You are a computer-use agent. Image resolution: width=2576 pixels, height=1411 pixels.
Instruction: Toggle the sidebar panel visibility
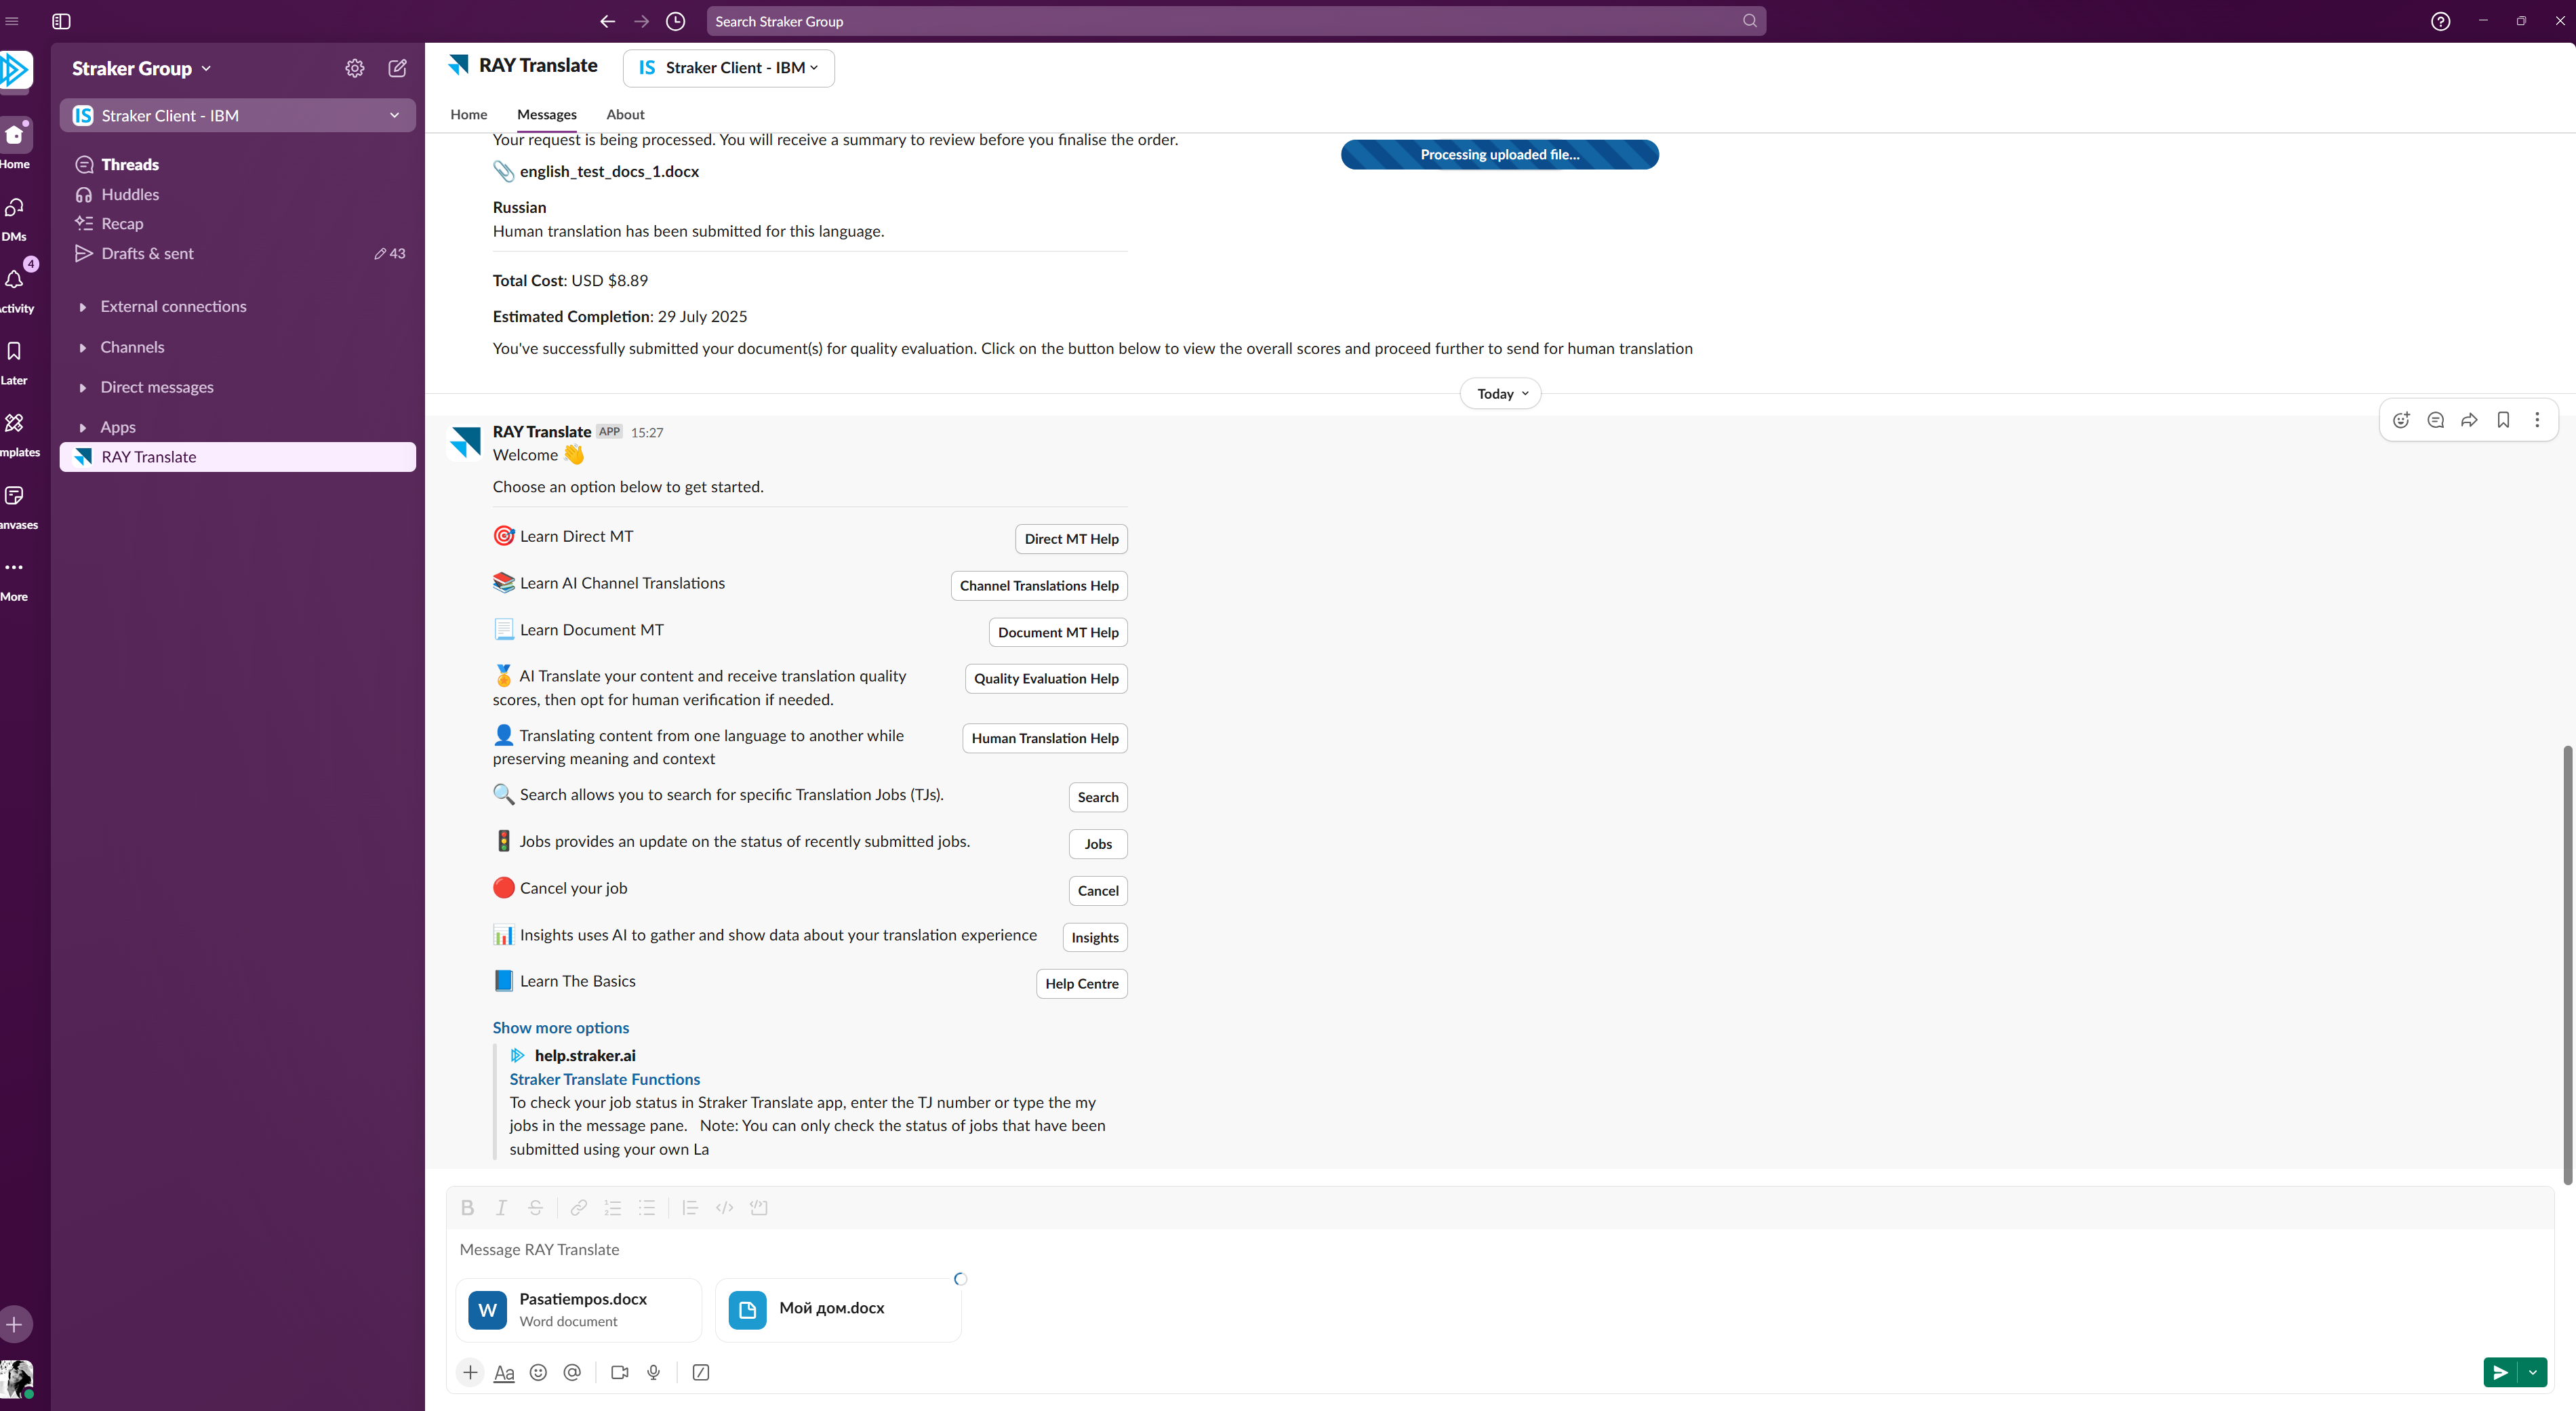tap(61, 21)
